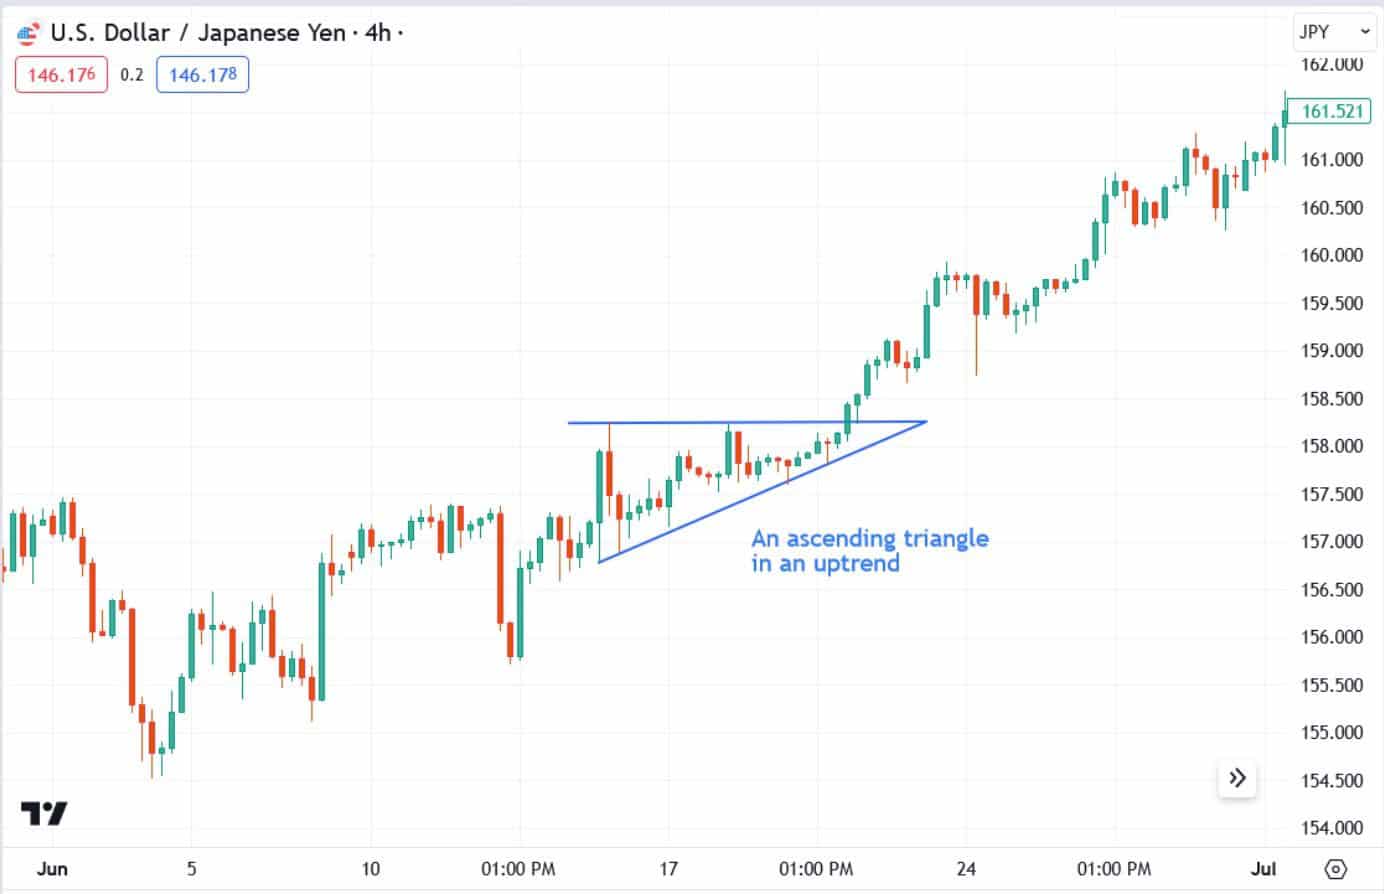Click the double-chevron expand arrows
Viewport: 1384px width, 894px height.
[1237, 778]
